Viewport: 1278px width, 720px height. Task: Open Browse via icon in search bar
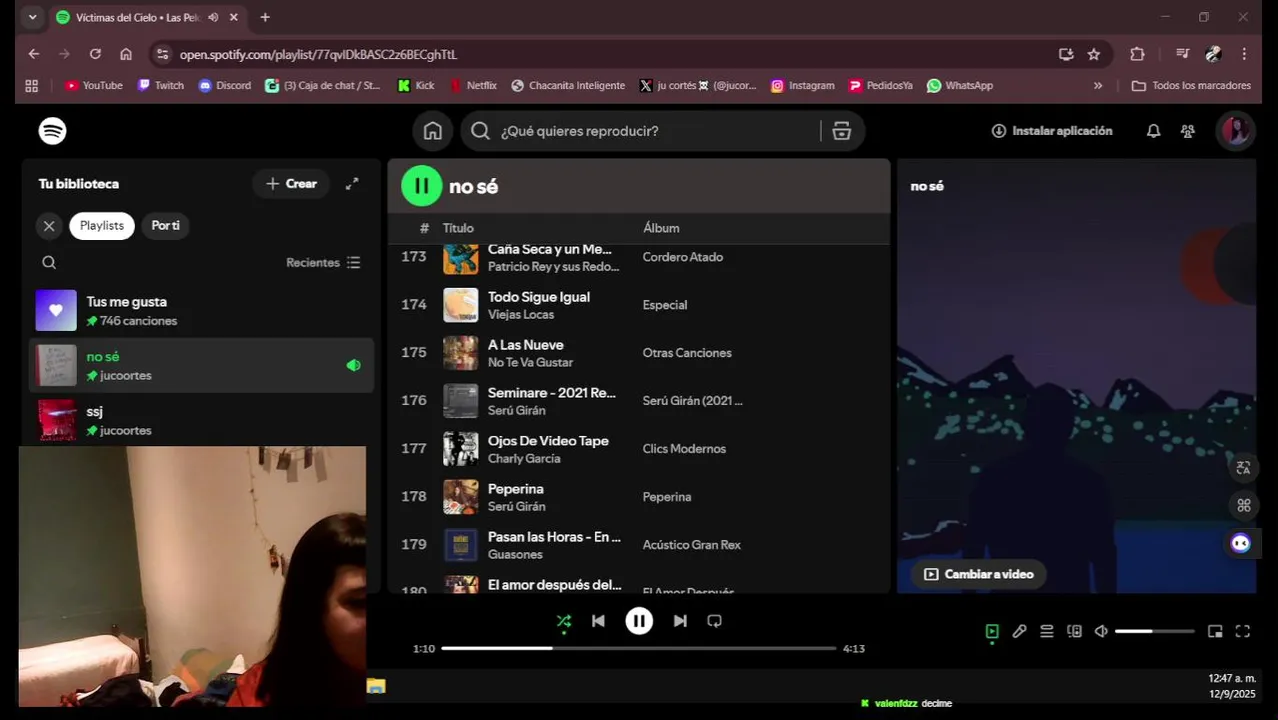point(842,131)
